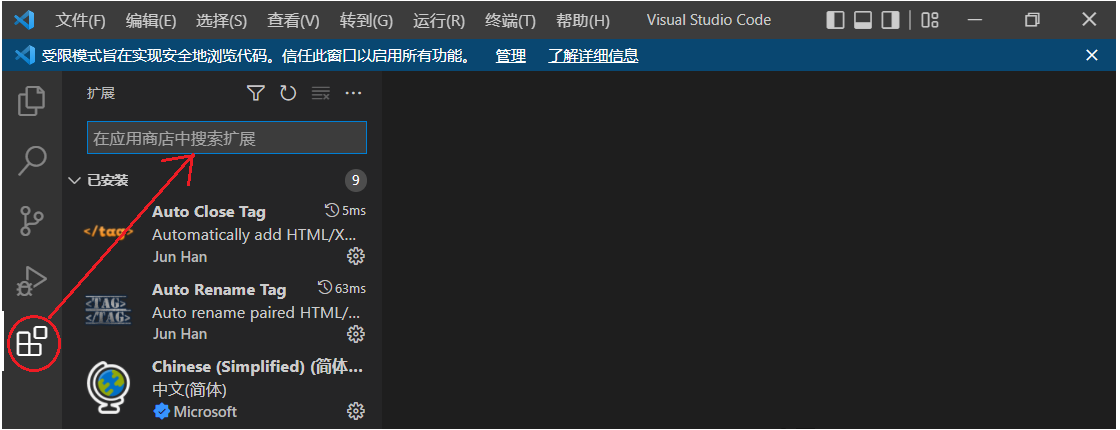
Task: Open the 转到(G) menu
Action: pos(366,21)
